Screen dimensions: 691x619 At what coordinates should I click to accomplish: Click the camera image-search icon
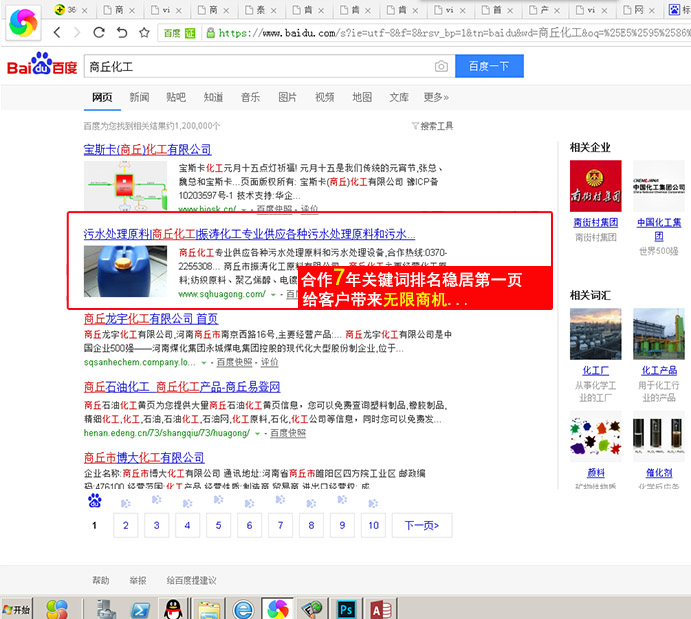(x=441, y=67)
